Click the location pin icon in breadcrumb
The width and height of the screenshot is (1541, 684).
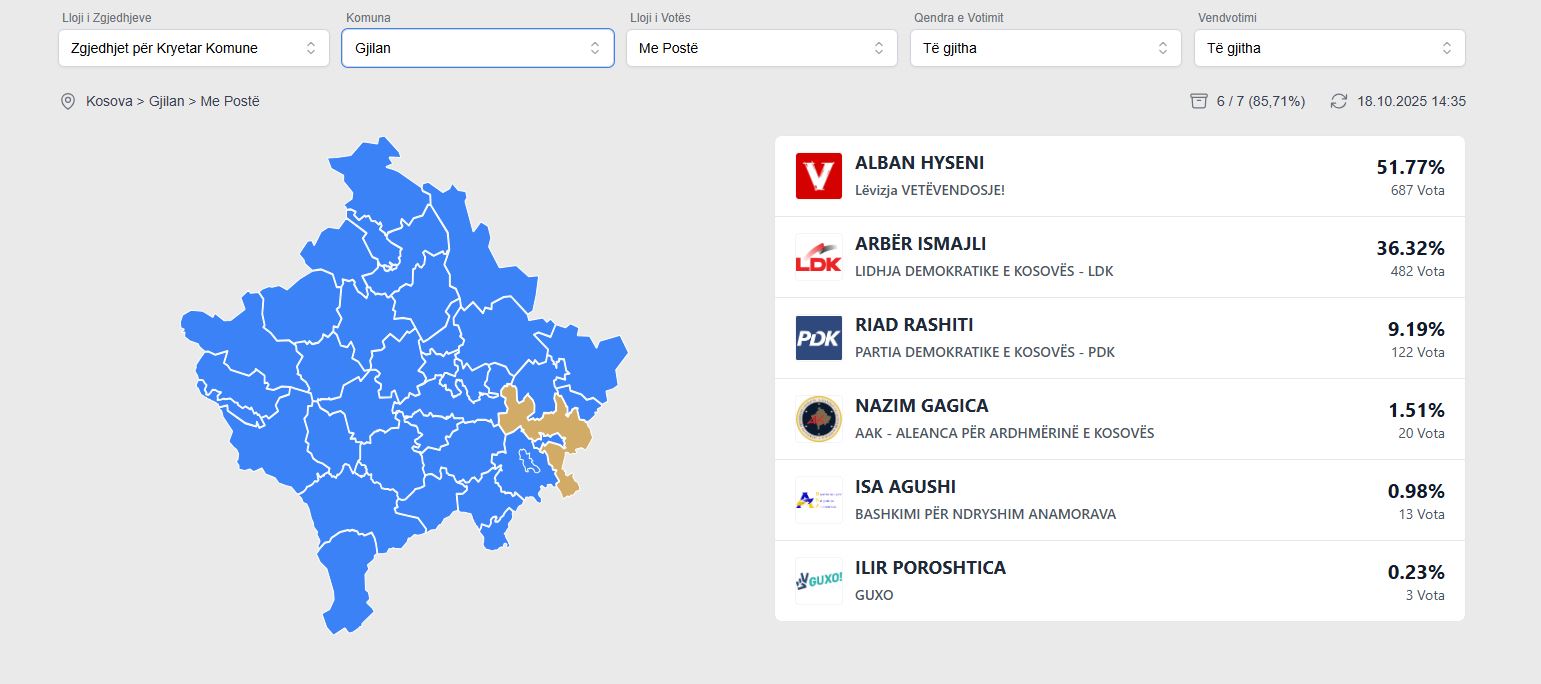point(68,101)
